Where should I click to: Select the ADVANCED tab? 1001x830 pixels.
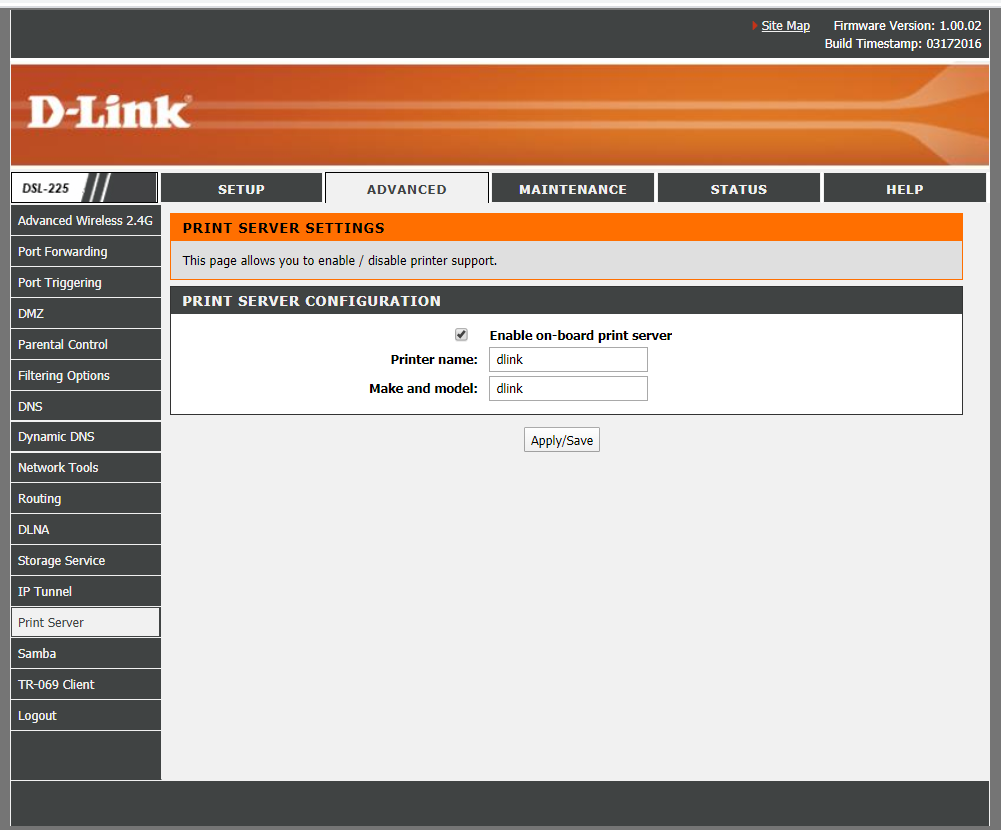pos(407,189)
